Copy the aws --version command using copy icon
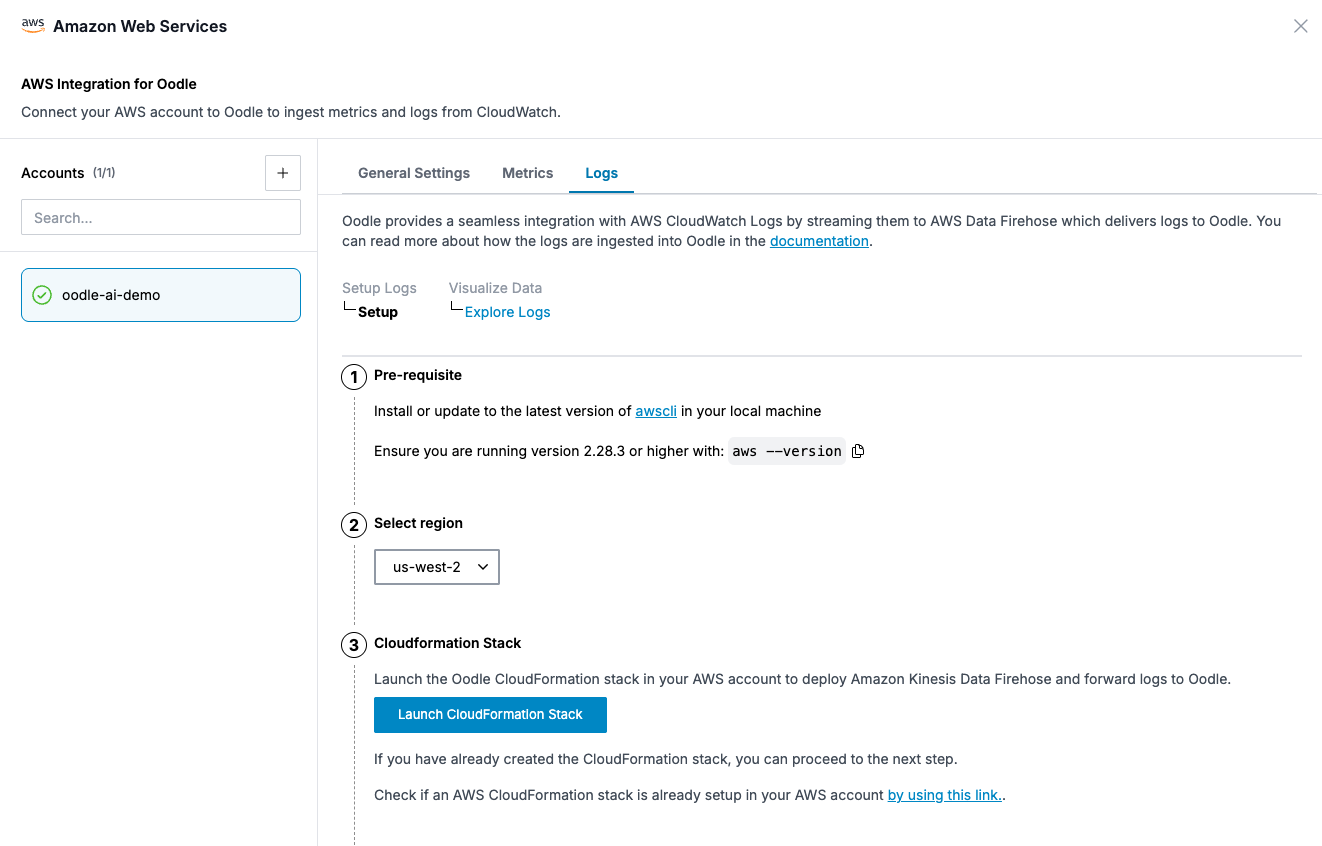Image resolution: width=1322 pixels, height=846 pixels. (x=858, y=451)
